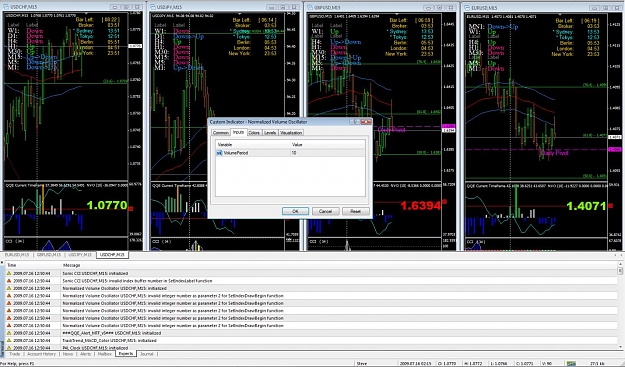Click the terminal log scrollbar down arrow

(620, 348)
